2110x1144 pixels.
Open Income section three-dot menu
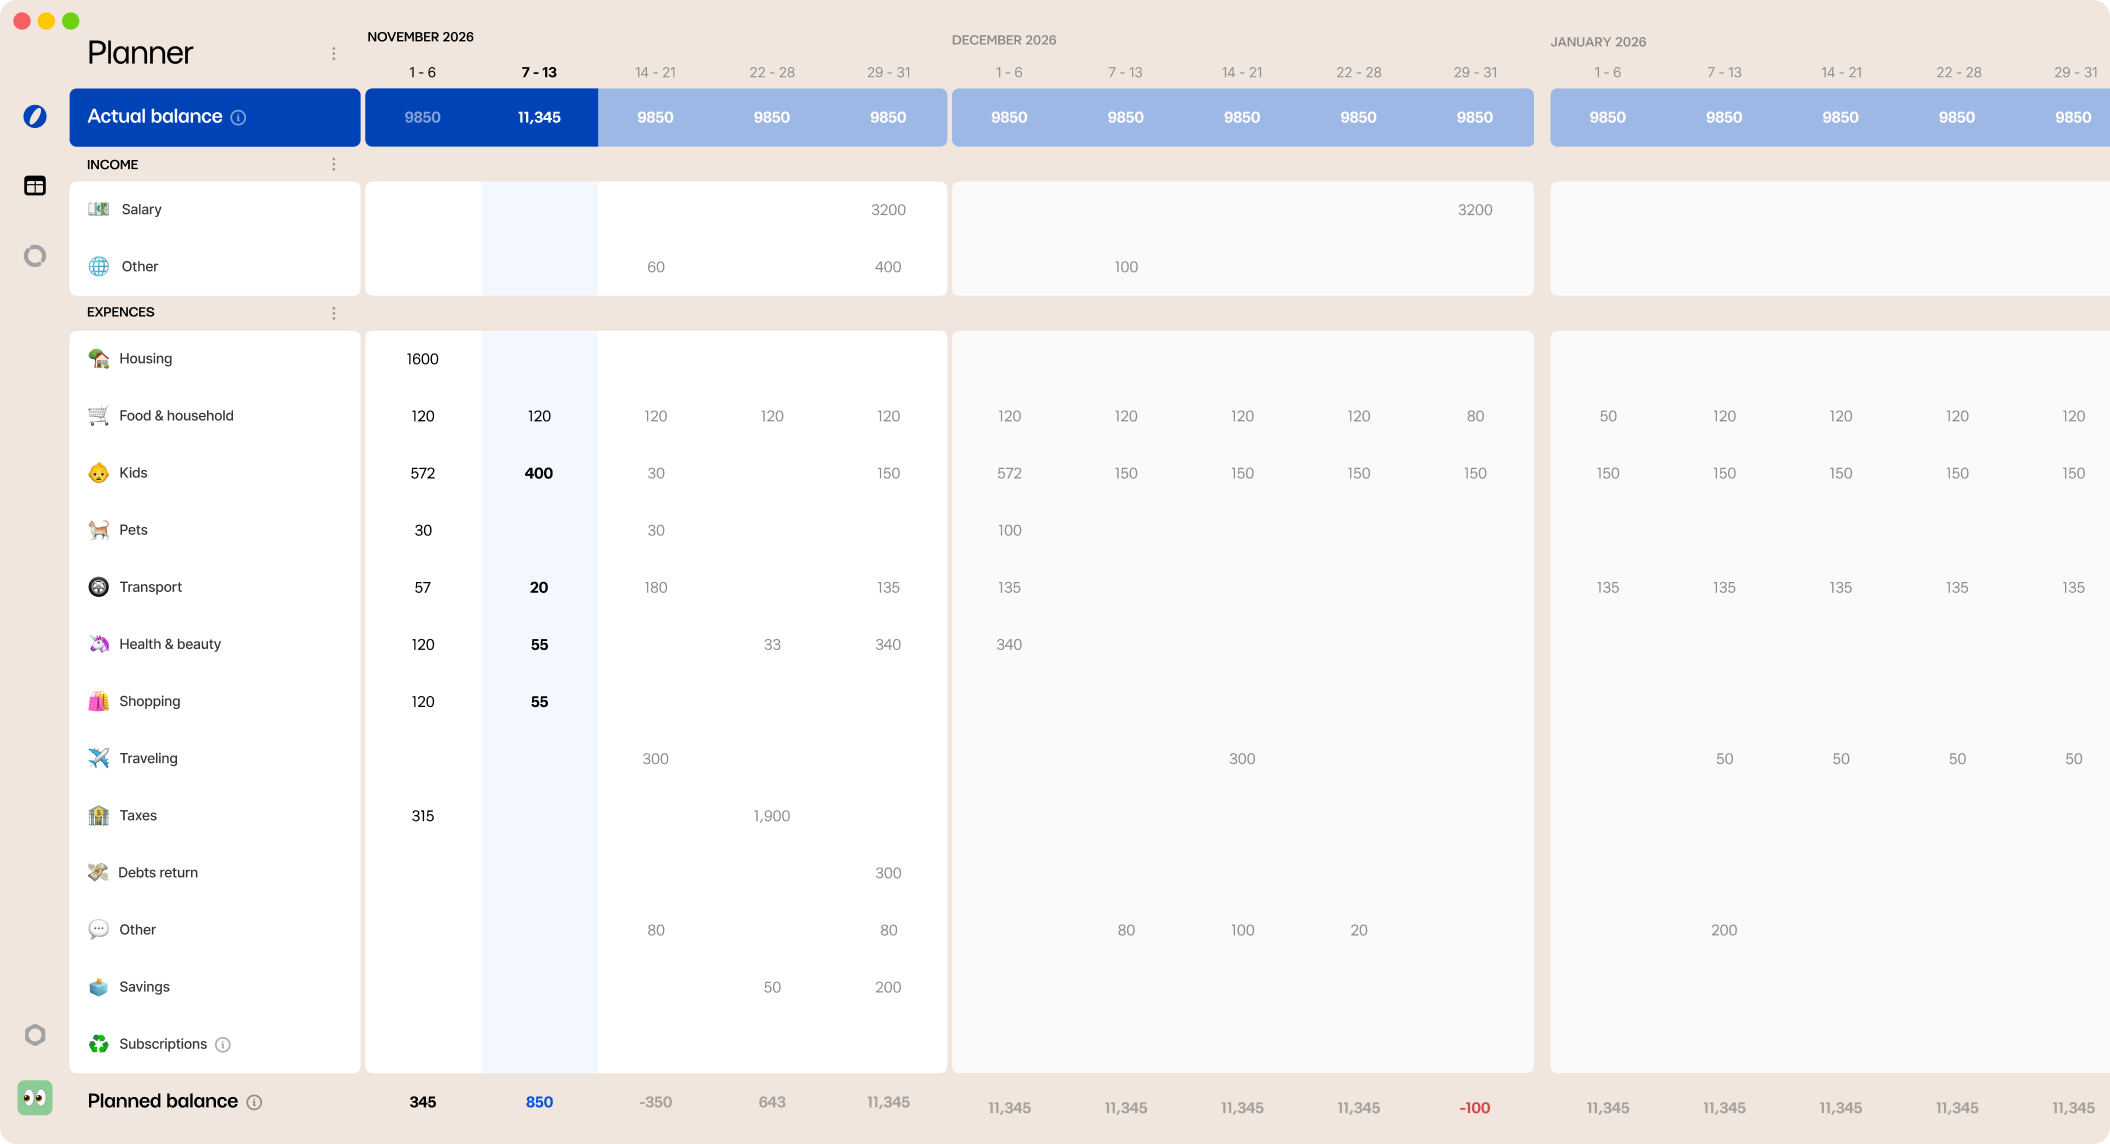[x=334, y=164]
